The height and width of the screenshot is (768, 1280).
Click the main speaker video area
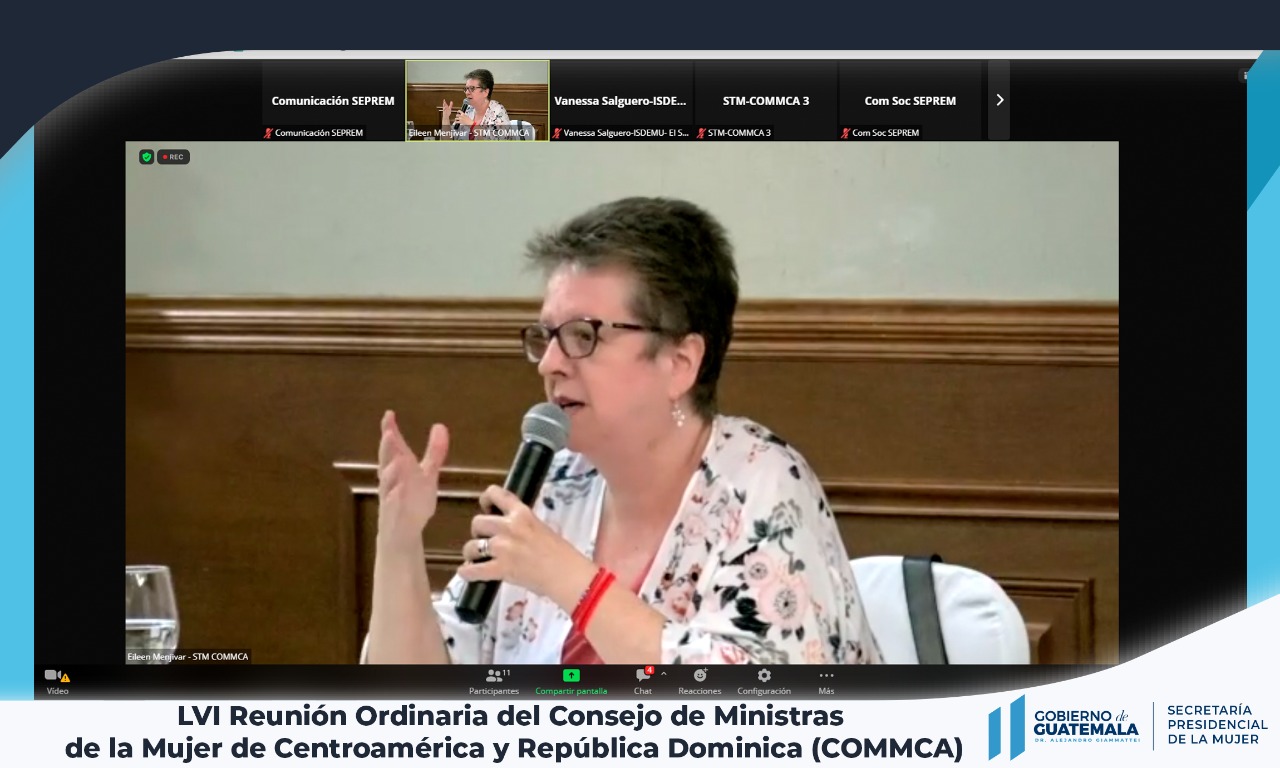point(621,400)
